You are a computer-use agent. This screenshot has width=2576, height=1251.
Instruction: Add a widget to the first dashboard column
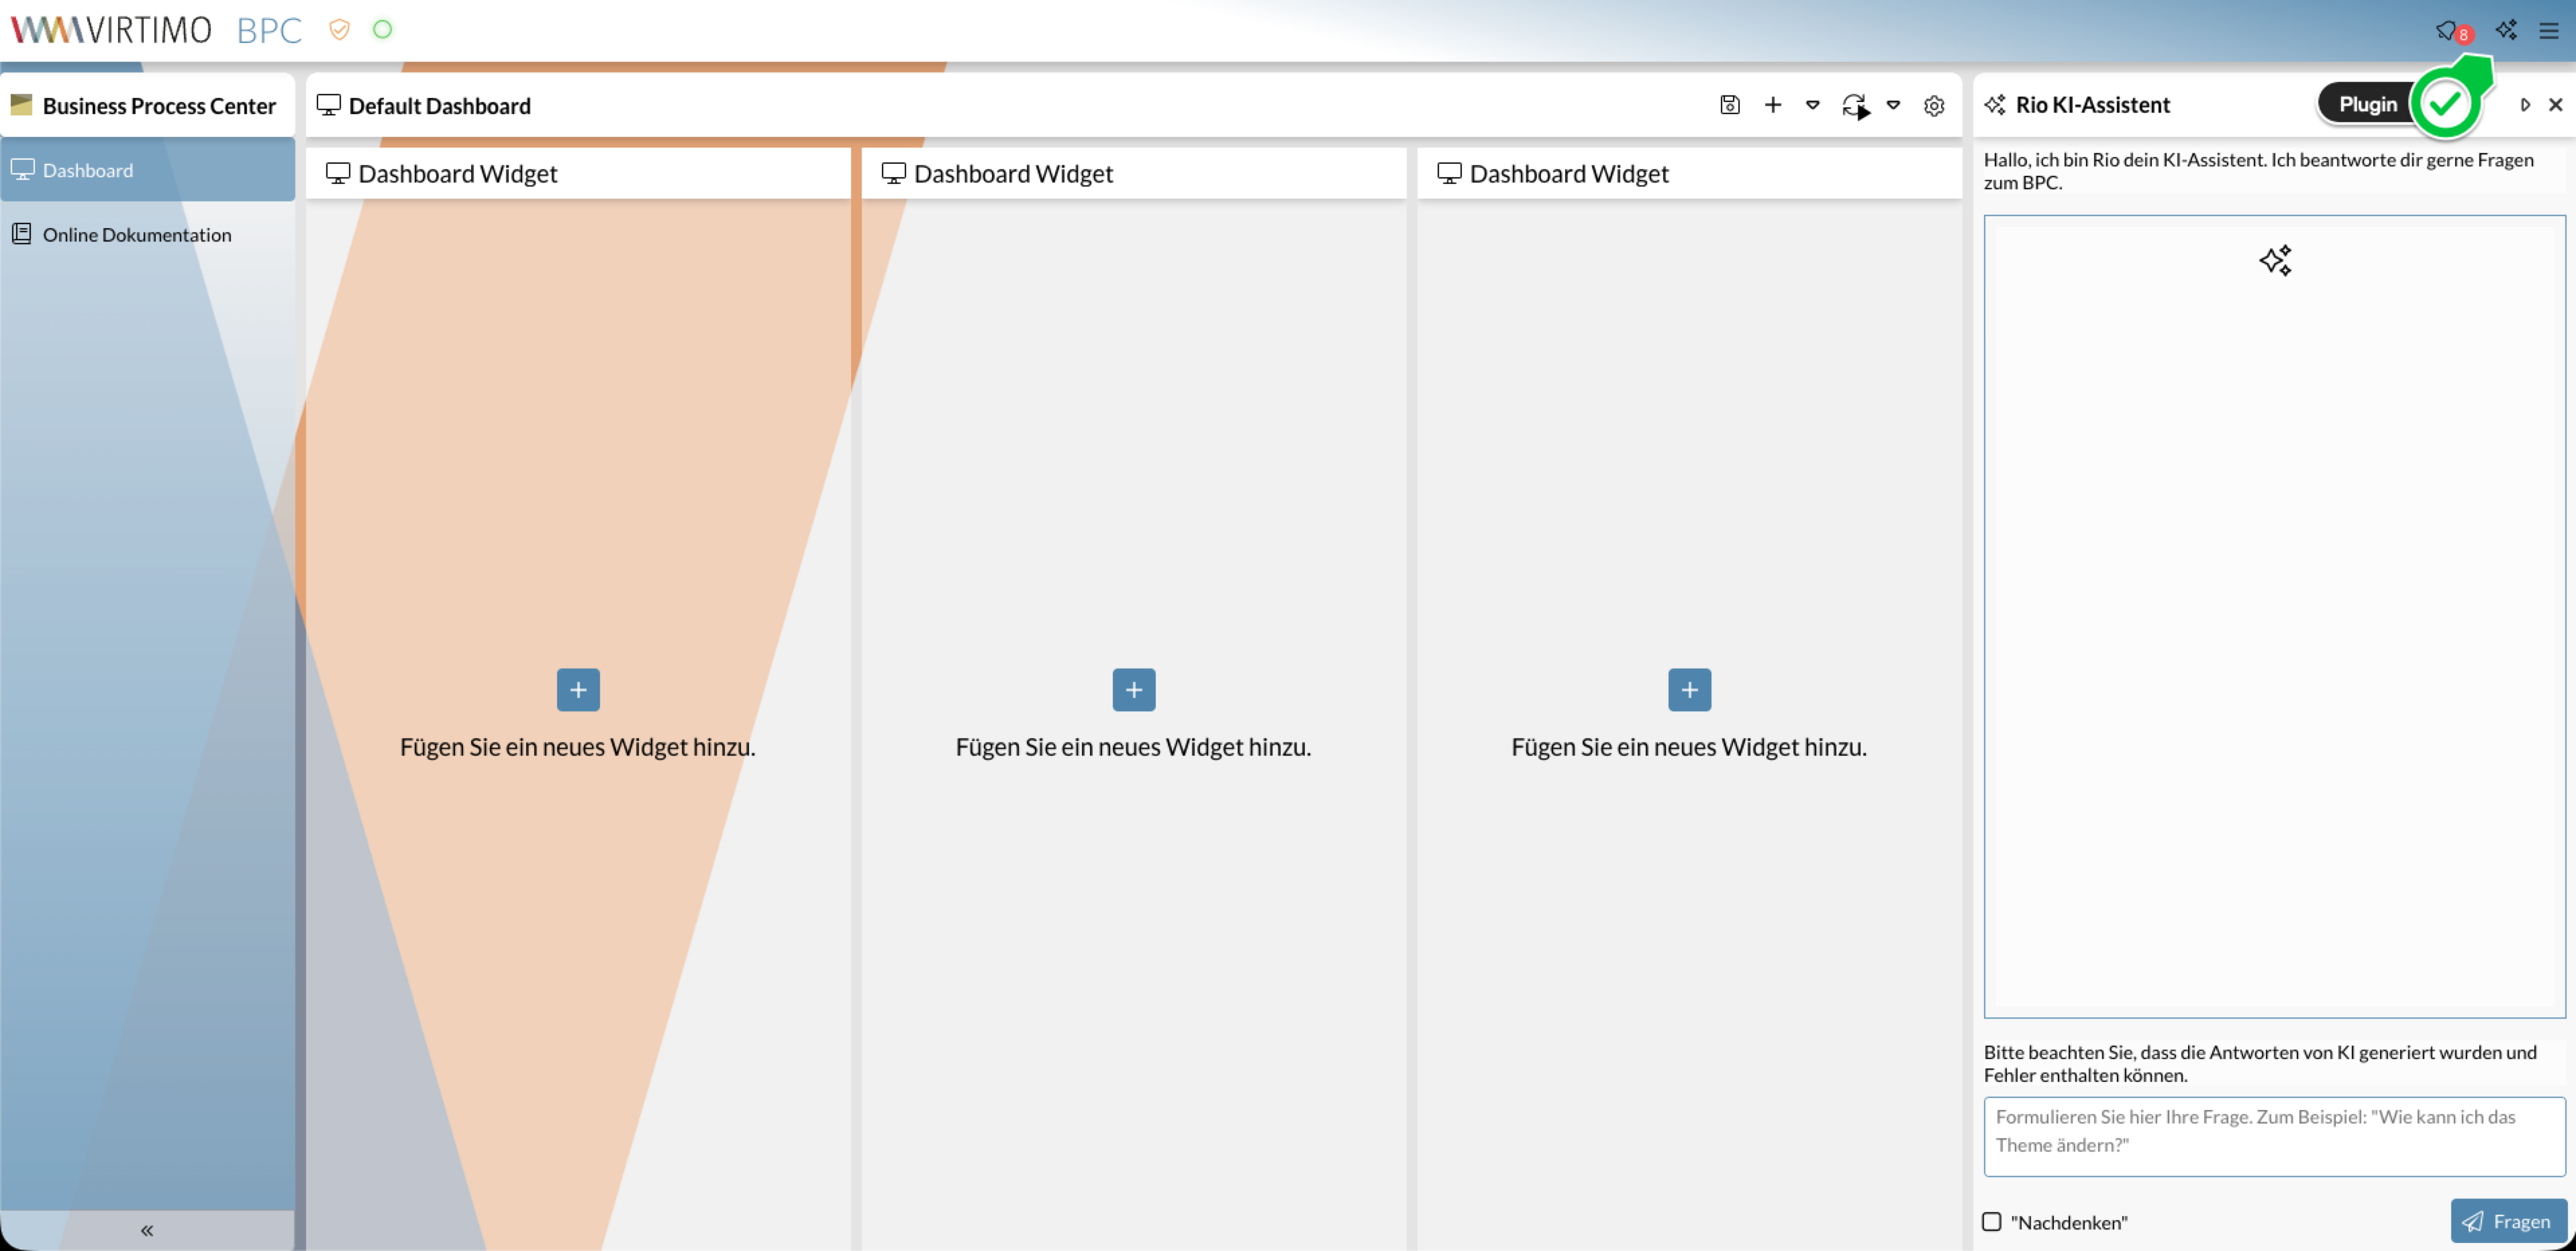tap(578, 690)
